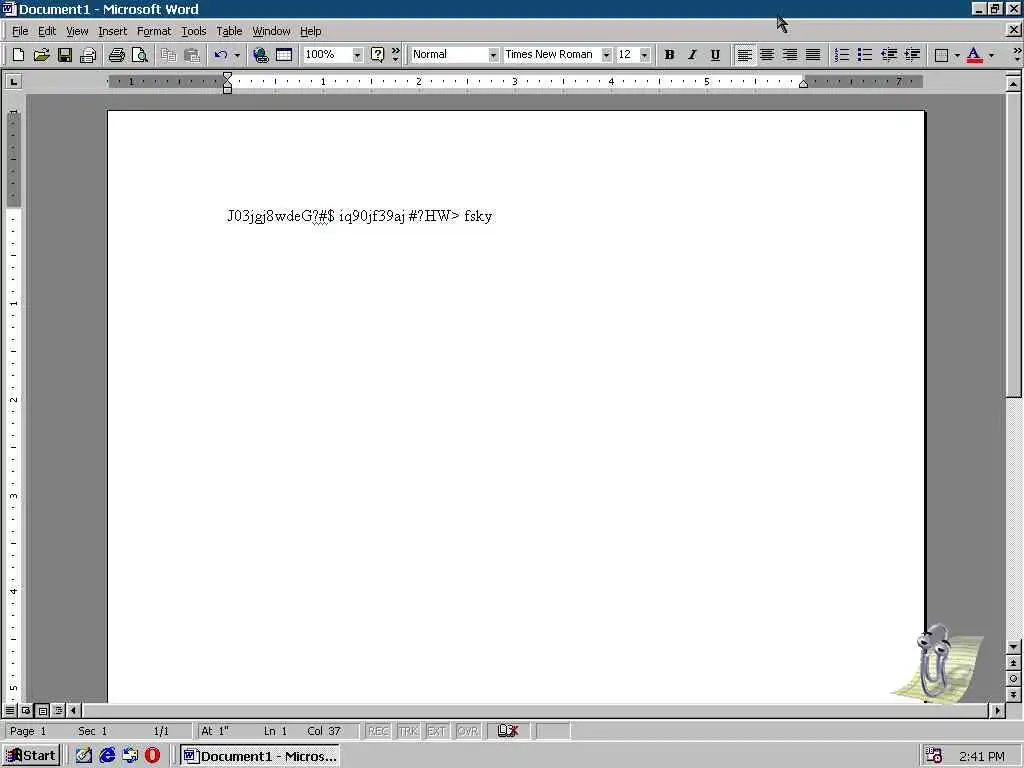Image resolution: width=1024 pixels, height=768 pixels.
Task: Open the Font size dropdown
Action: tap(645, 55)
